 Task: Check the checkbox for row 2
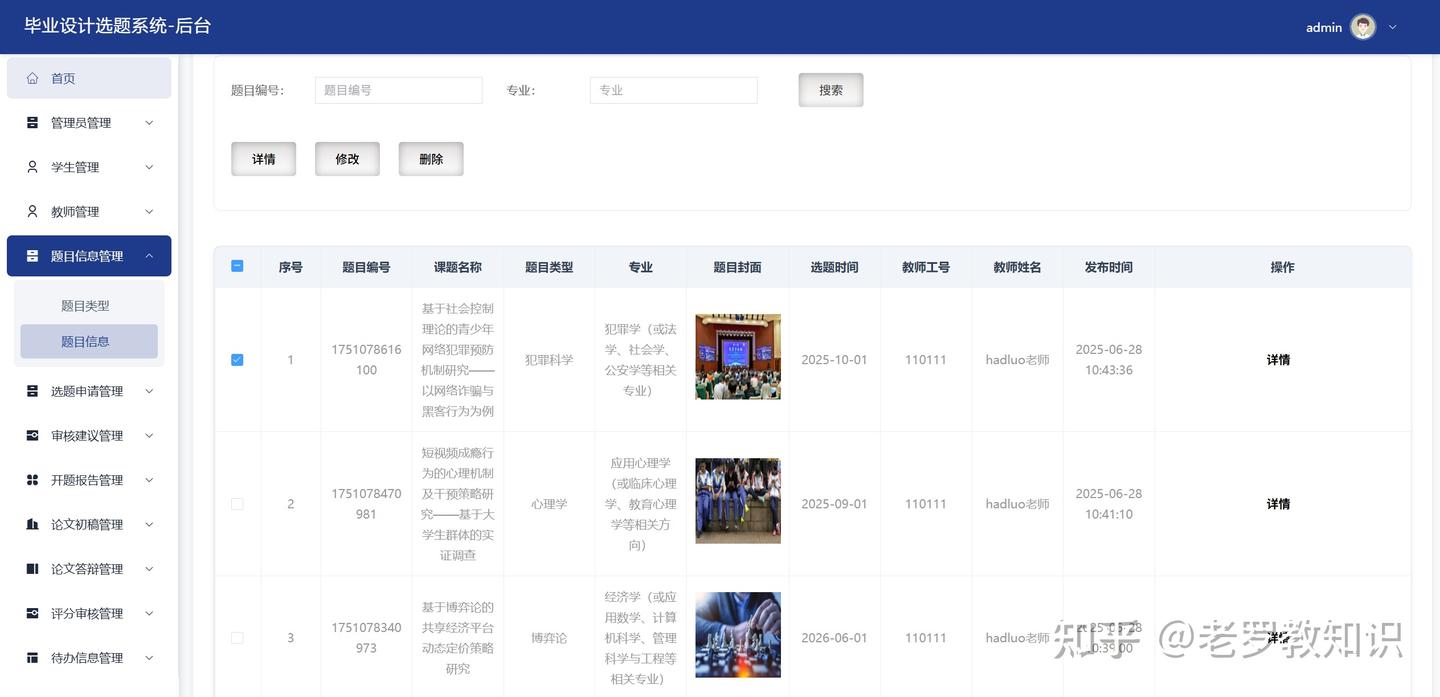(x=237, y=504)
